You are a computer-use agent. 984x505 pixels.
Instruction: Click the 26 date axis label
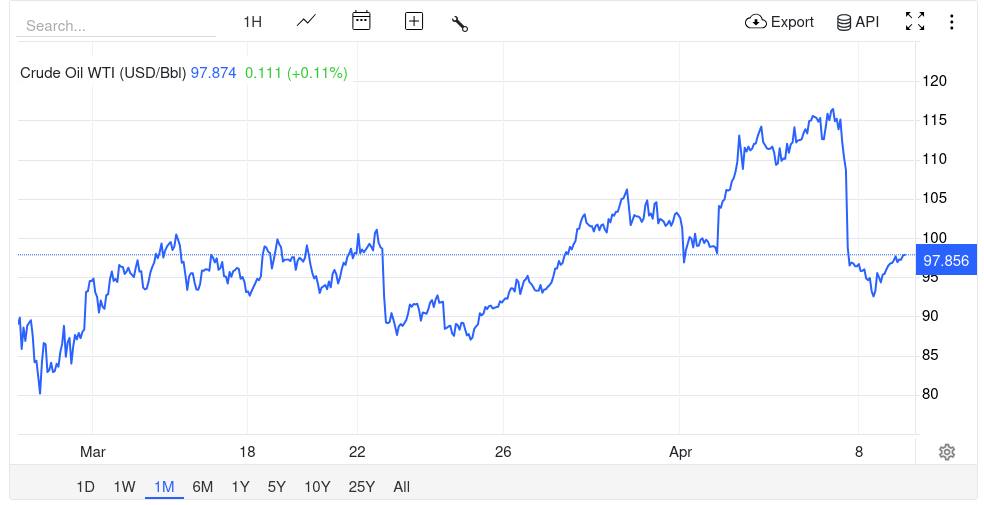pyautogui.click(x=503, y=452)
